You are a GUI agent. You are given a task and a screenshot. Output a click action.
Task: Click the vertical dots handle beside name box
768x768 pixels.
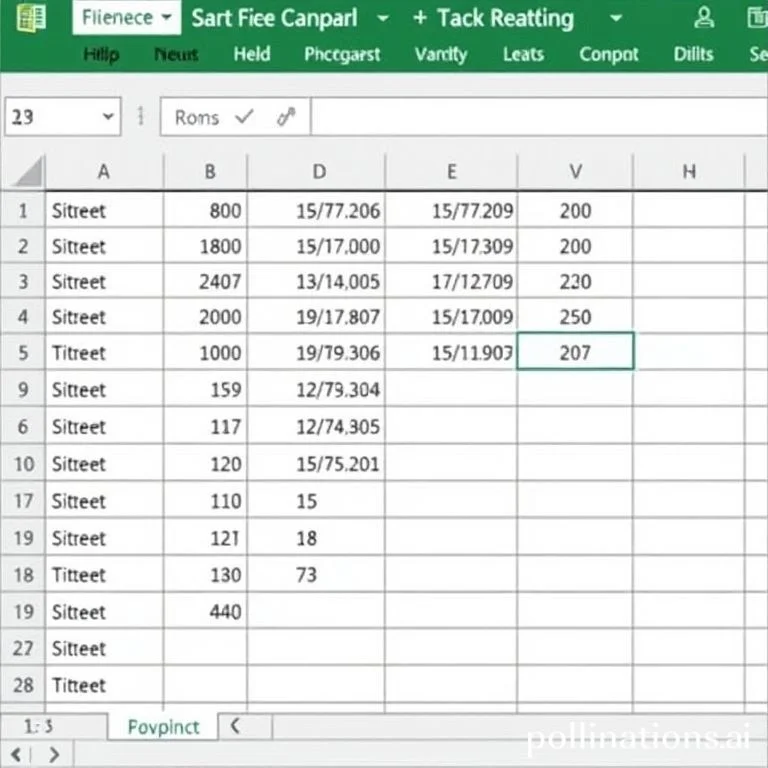141,117
